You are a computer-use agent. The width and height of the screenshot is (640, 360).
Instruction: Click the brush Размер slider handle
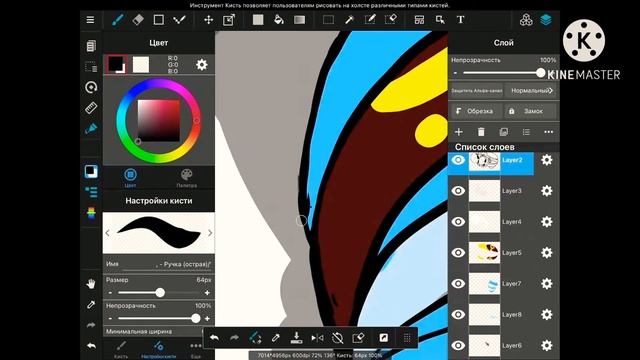pos(160,293)
